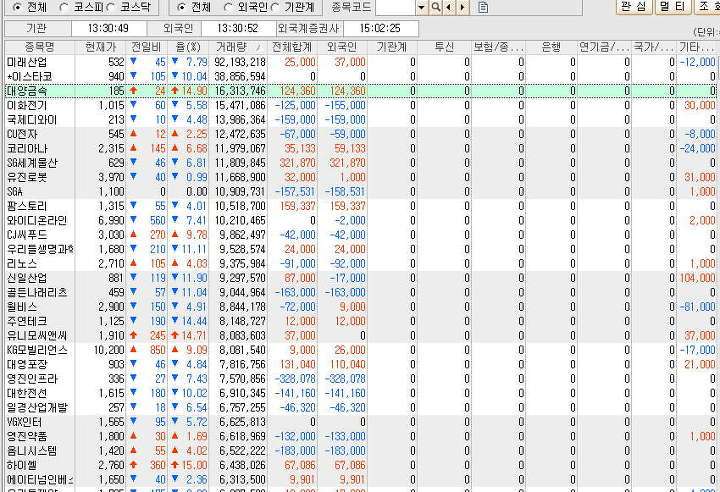Sort by 종목명 column header
Viewport: 720px width, 492px height.
click(39, 47)
